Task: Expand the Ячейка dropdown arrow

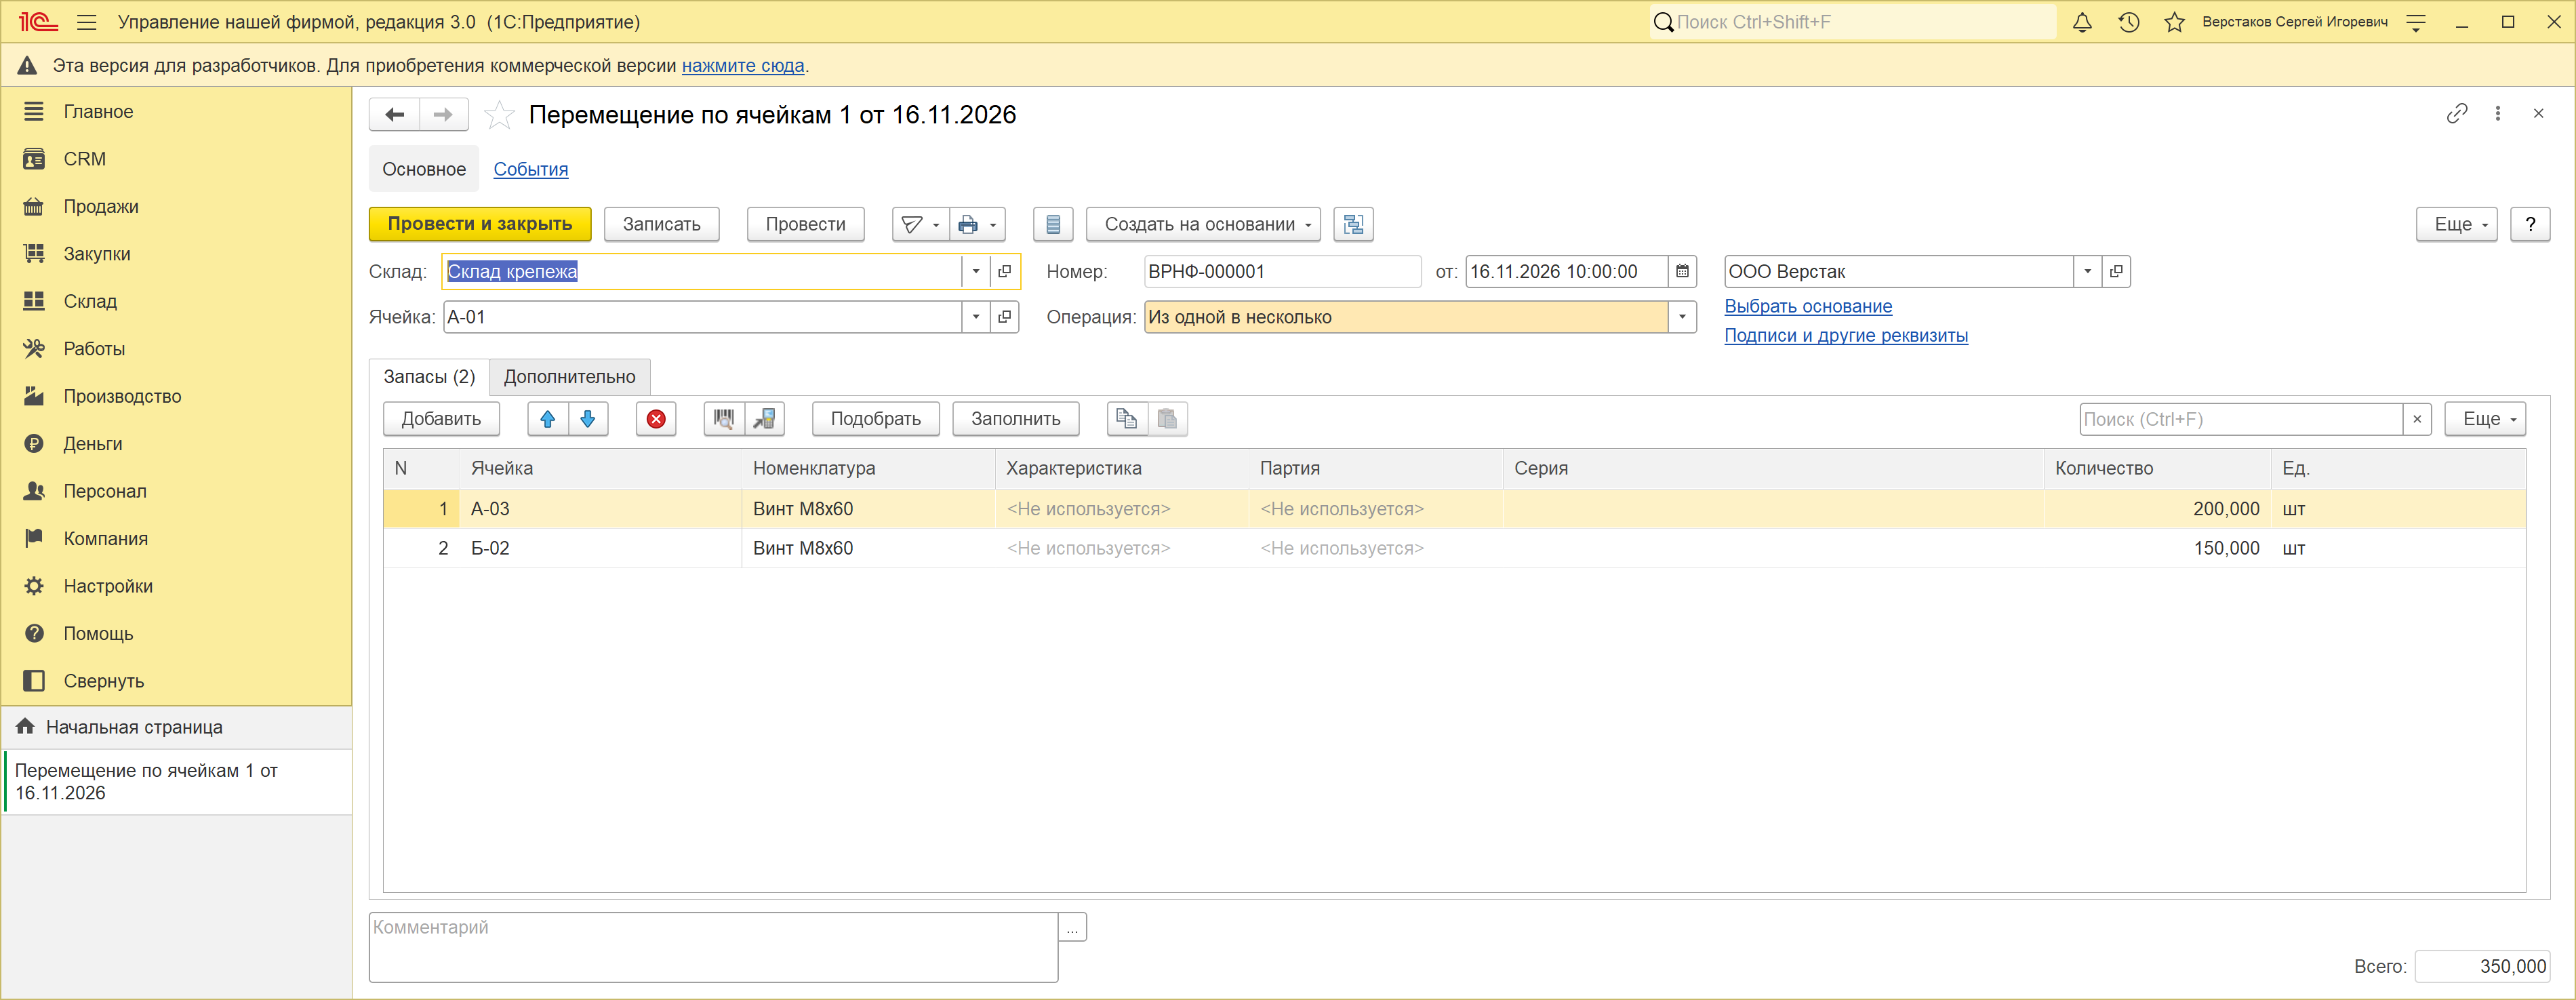Action: pos(976,317)
